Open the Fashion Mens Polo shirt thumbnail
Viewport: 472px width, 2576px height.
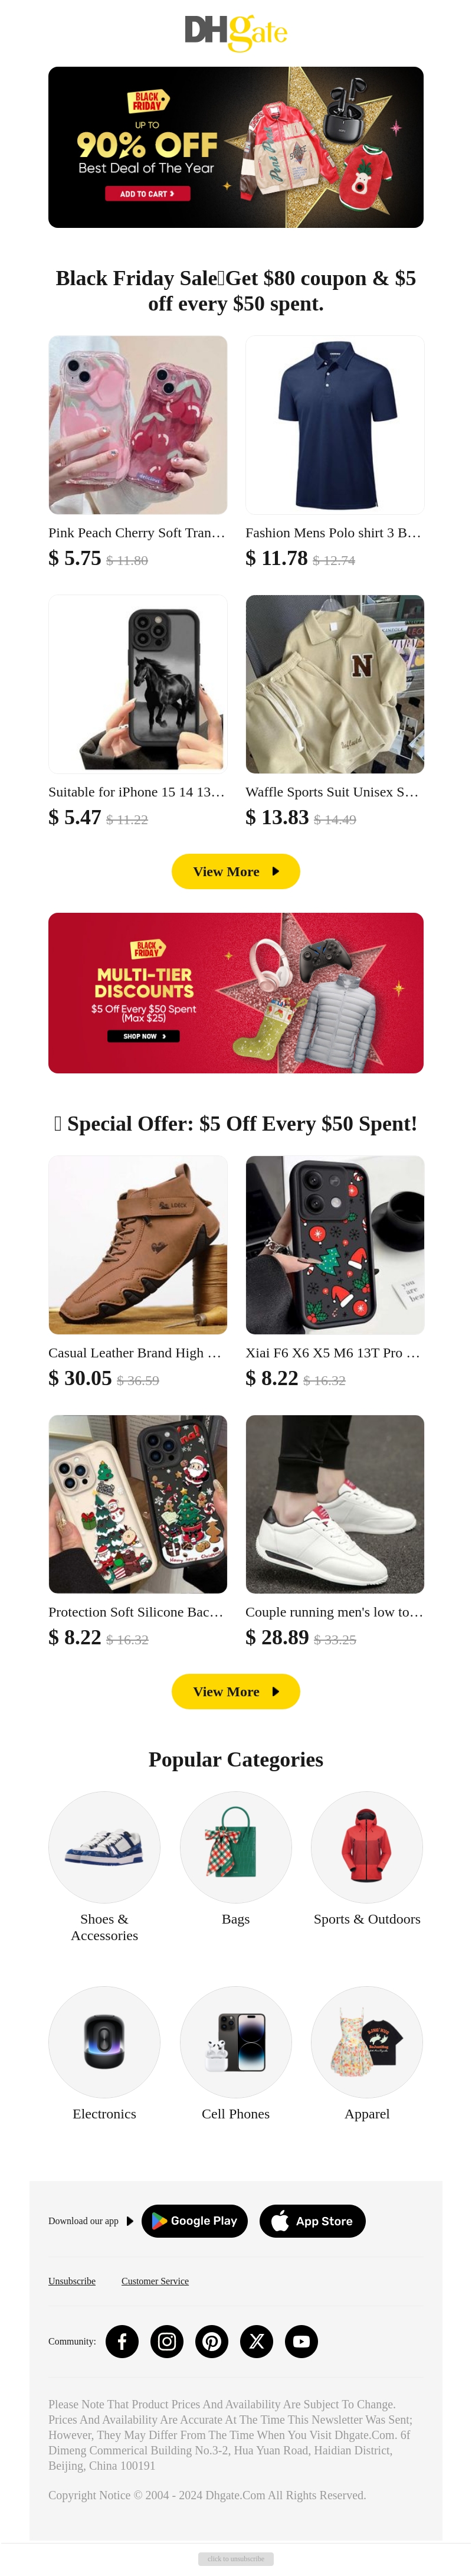pyautogui.click(x=335, y=425)
